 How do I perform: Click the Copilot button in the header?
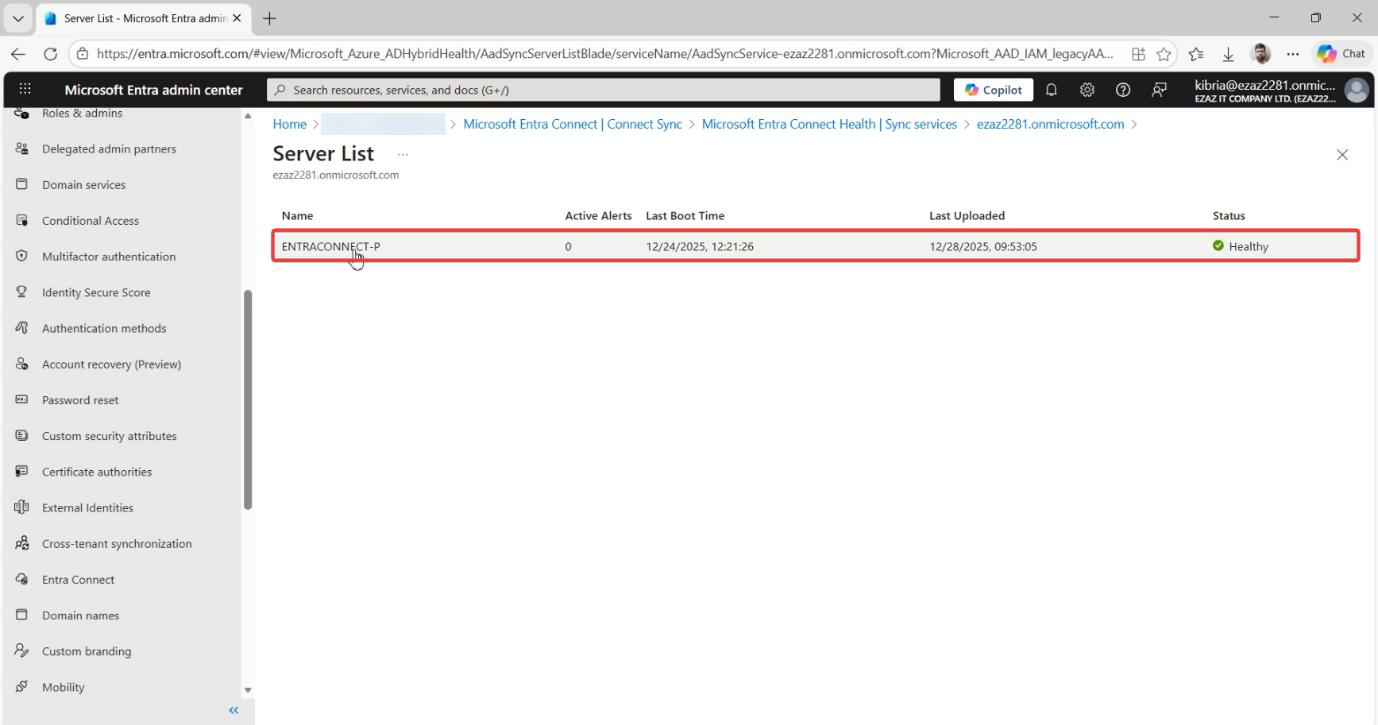pos(993,90)
